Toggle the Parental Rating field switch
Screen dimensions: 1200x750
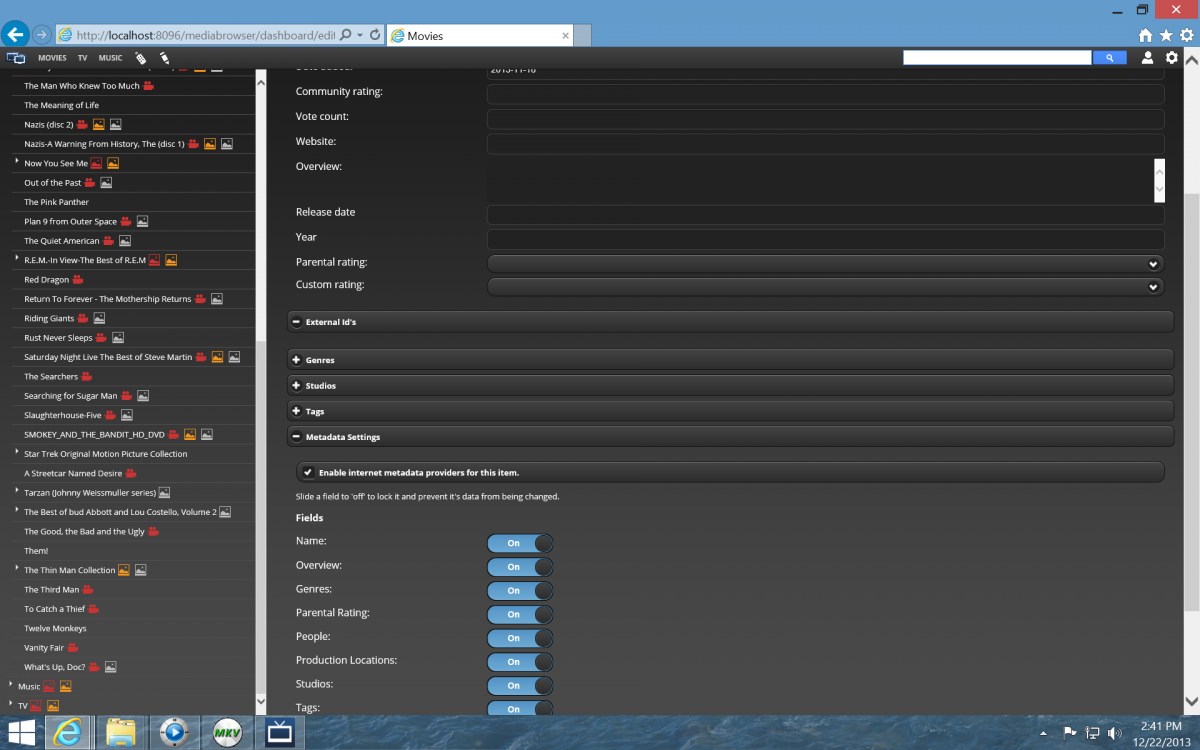tap(520, 614)
